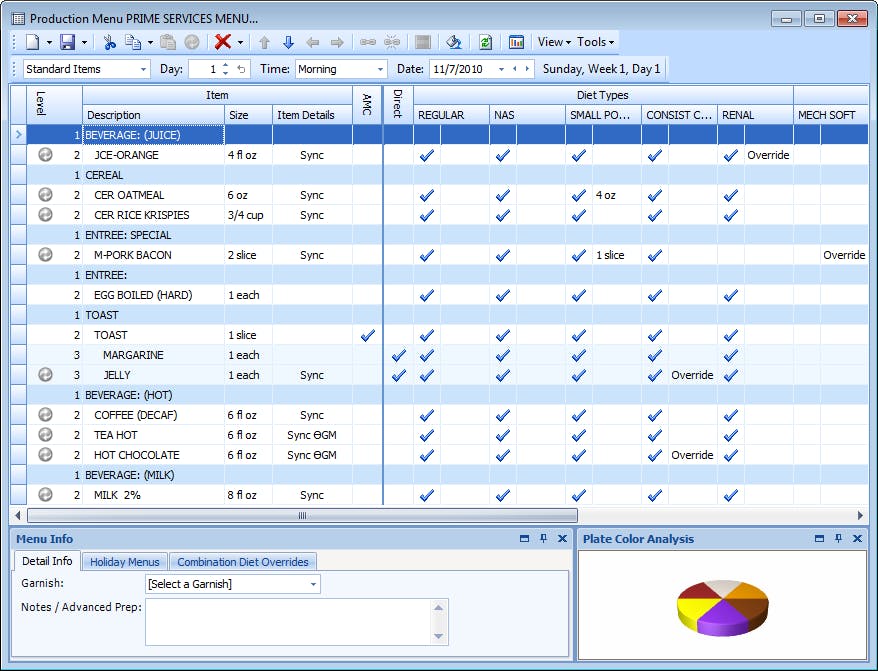Go to the previous date arrow
The height and width of the screenshot is (671, 878).
[x=515, y=69]
